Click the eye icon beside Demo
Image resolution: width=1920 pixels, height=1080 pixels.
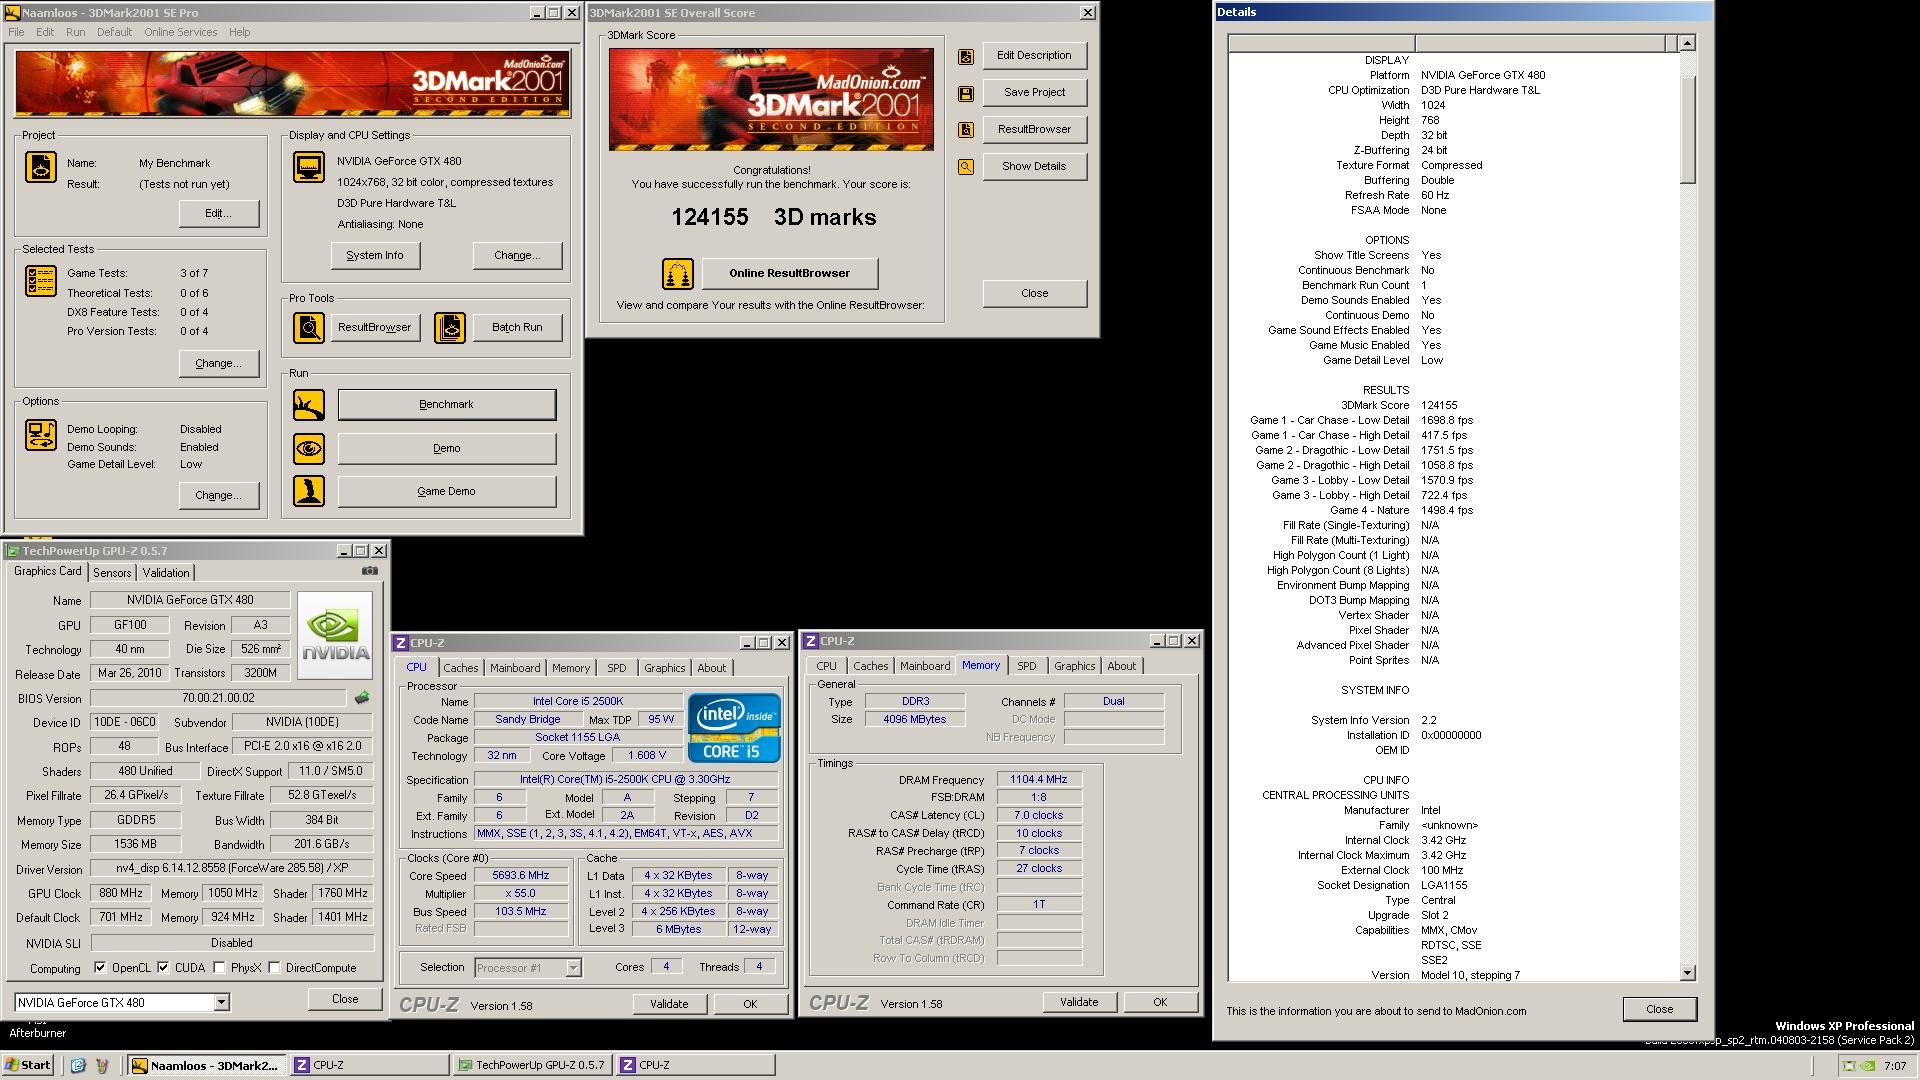309,448
